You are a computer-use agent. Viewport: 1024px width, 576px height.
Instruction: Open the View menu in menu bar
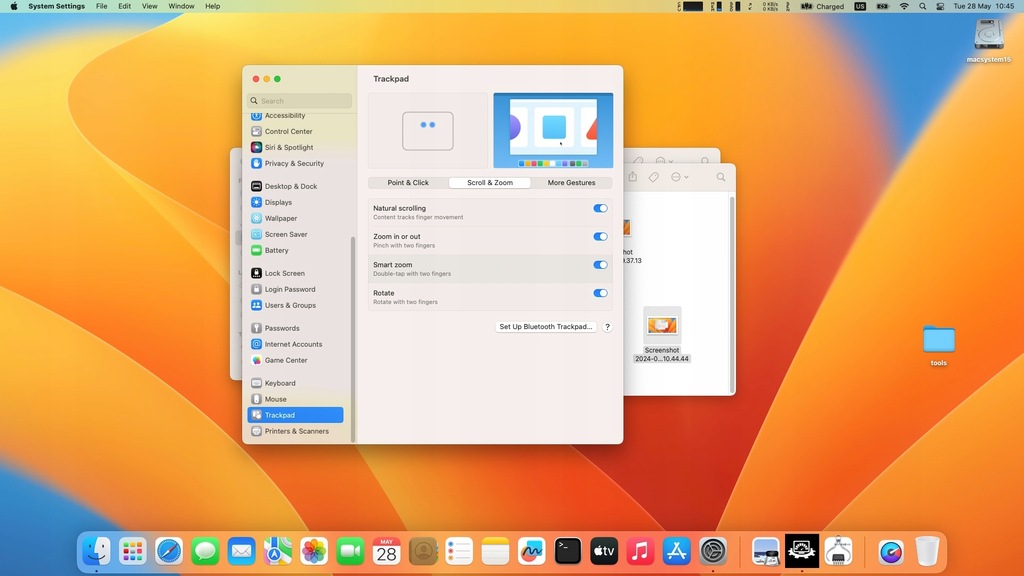pyautogui.click(x=149, y=6)
